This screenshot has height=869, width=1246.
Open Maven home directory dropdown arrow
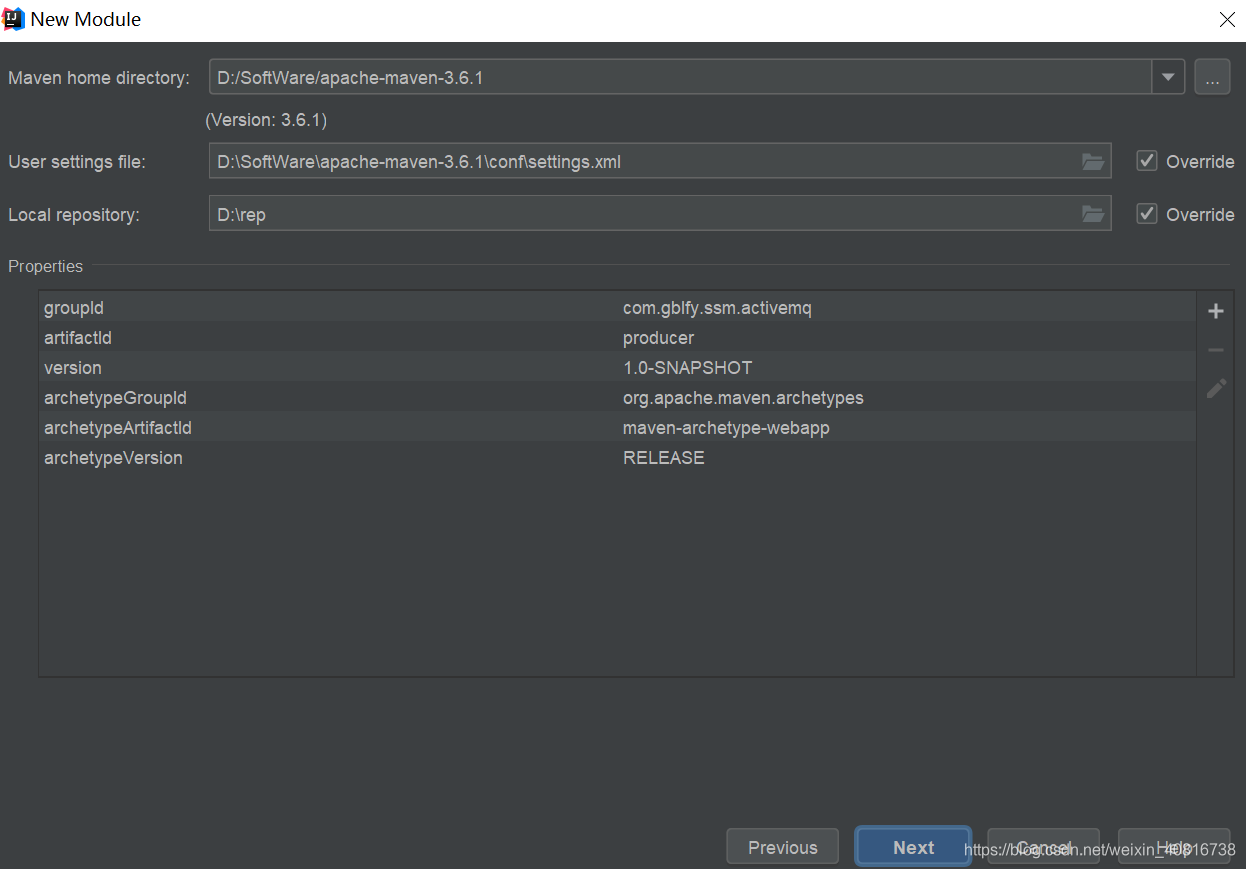1168,77
